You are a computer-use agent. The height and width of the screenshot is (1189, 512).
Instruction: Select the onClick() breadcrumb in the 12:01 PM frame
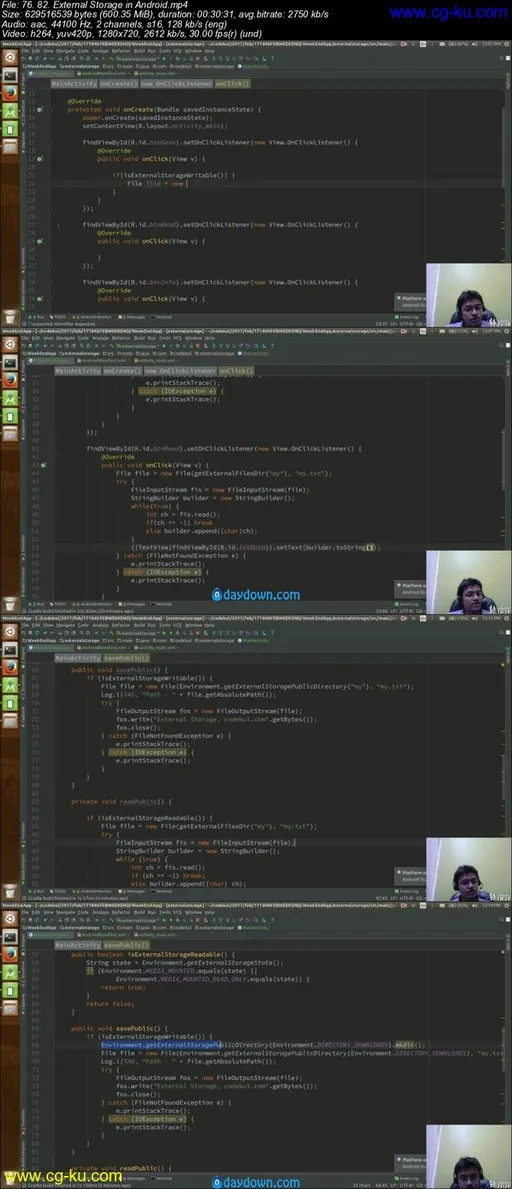coord(234,84)
